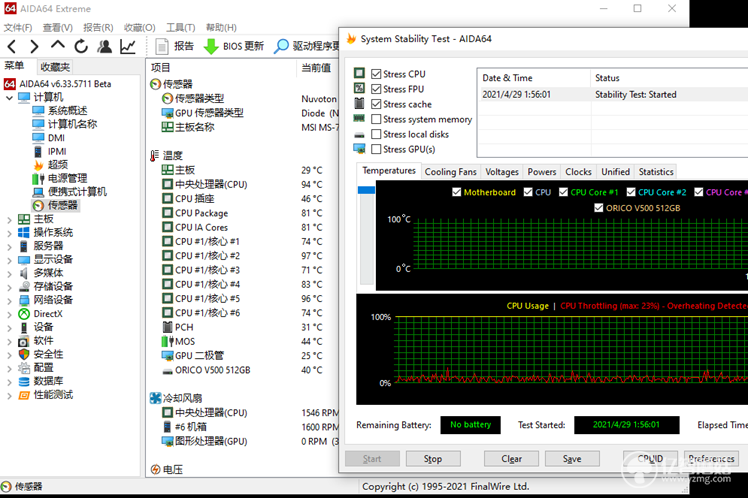Screen dimensions: 748x498
Task: Switch to the Statistics tab
Action: tap(656, 172)
